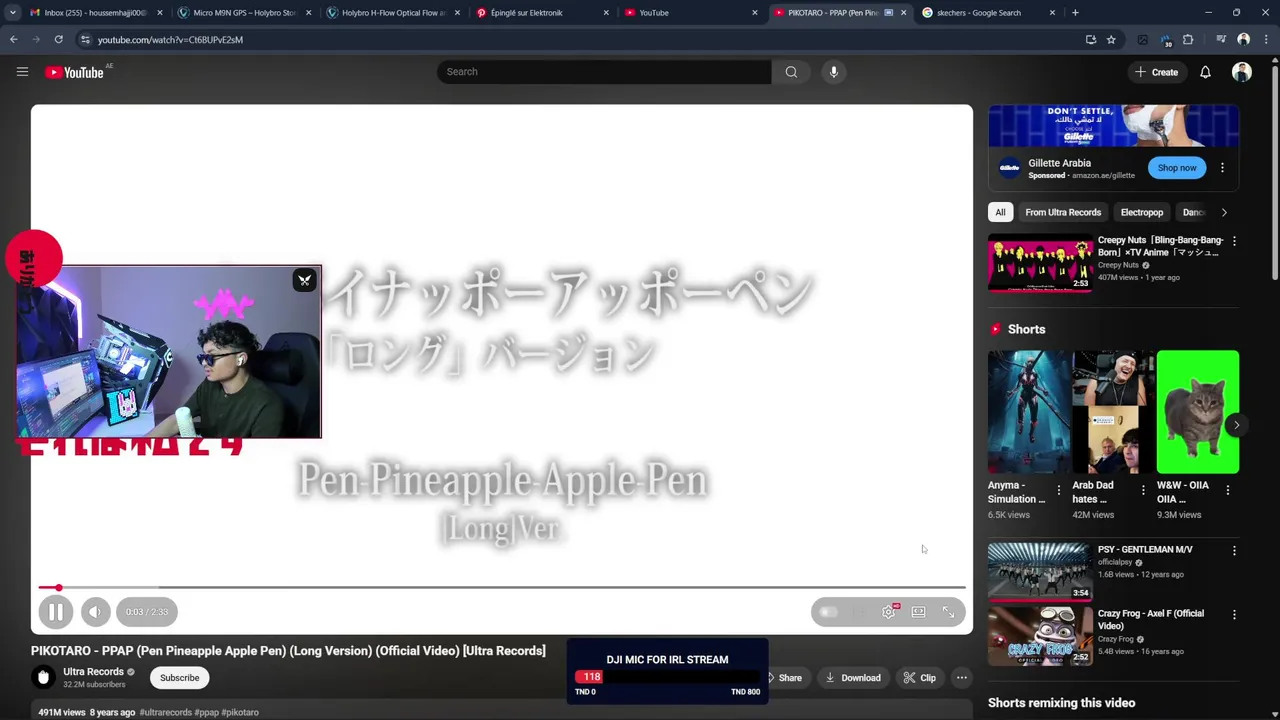1280x720 pixels.
Task: Open the YouTube account avatar menu
Action: point(1242,72)
